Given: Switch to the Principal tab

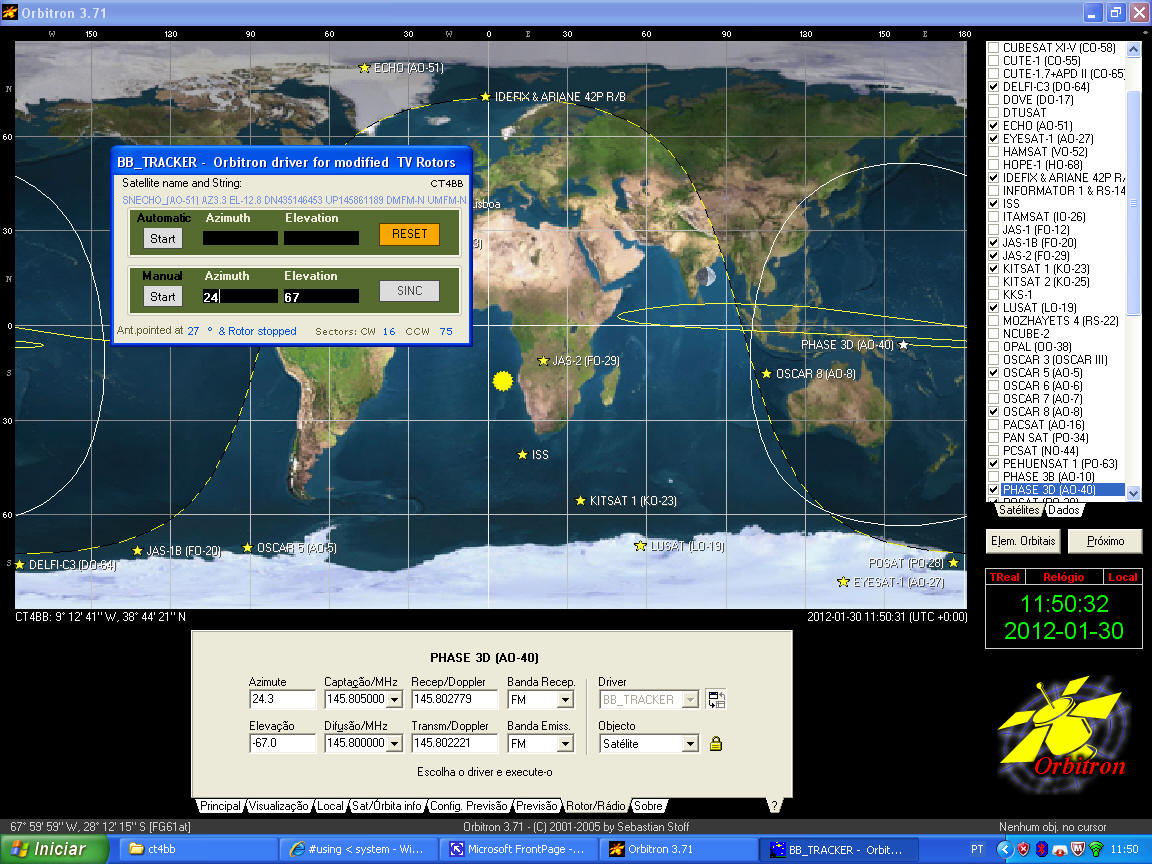Looking at the screenshot, I should [x=220, y=806].
